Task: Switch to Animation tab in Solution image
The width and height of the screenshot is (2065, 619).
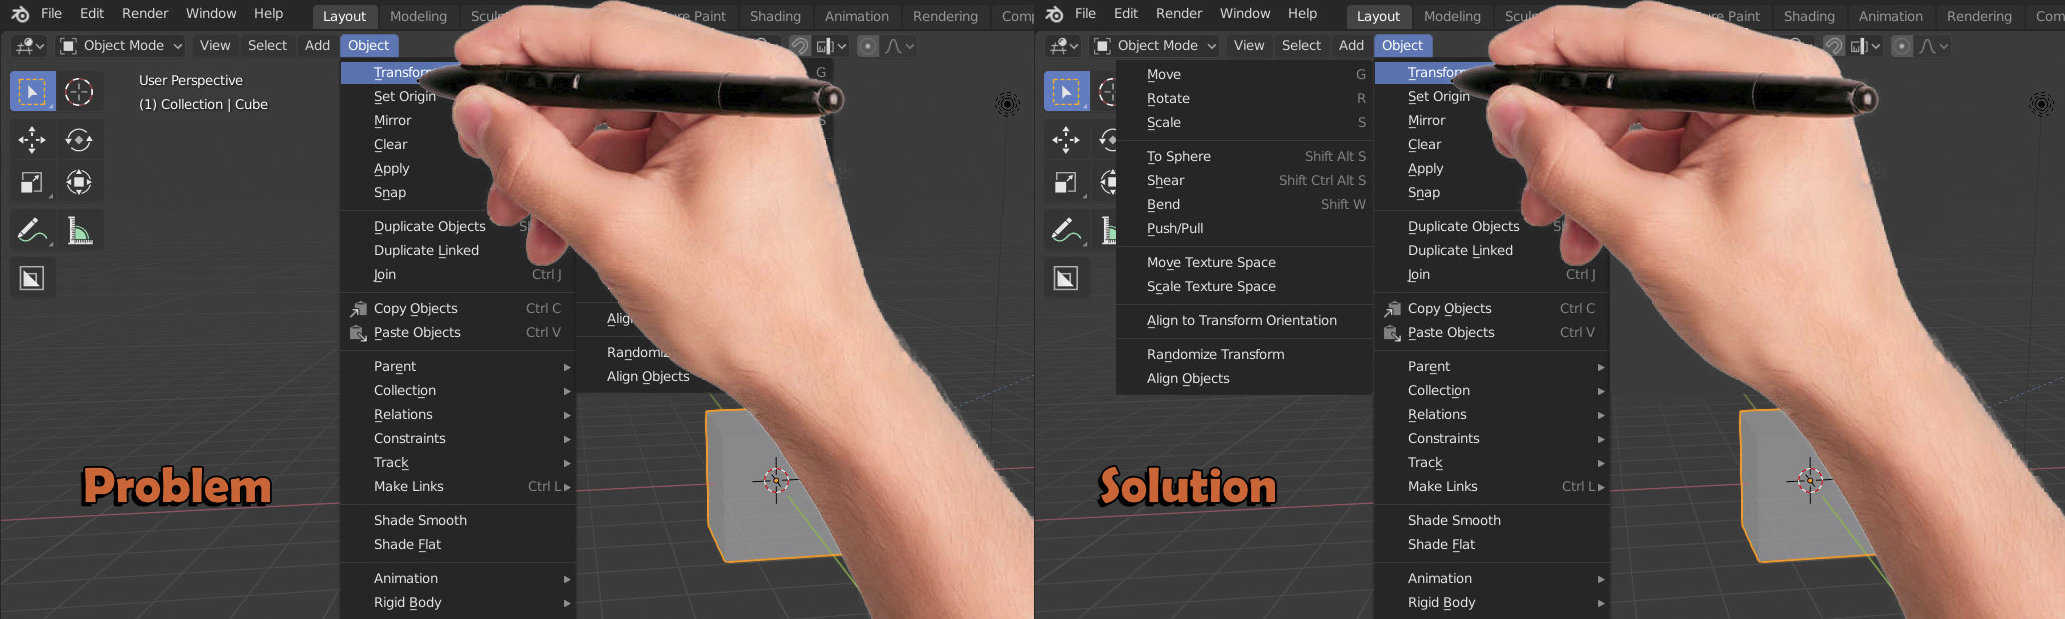Action: click(x=1890, y=16)
